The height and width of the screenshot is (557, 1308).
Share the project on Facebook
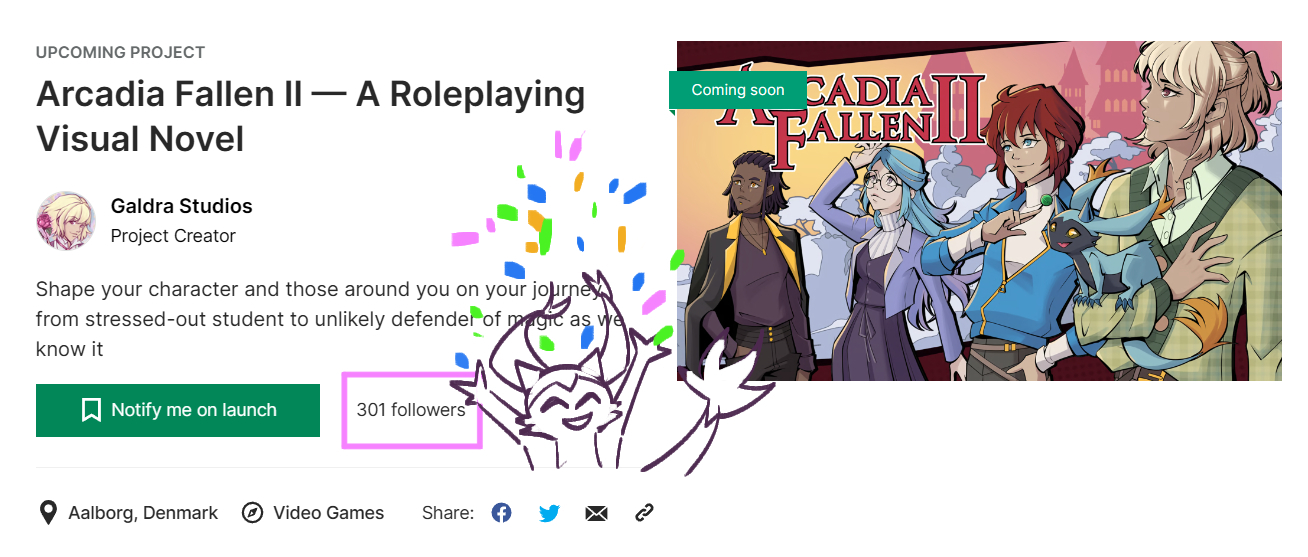[502, 513]
